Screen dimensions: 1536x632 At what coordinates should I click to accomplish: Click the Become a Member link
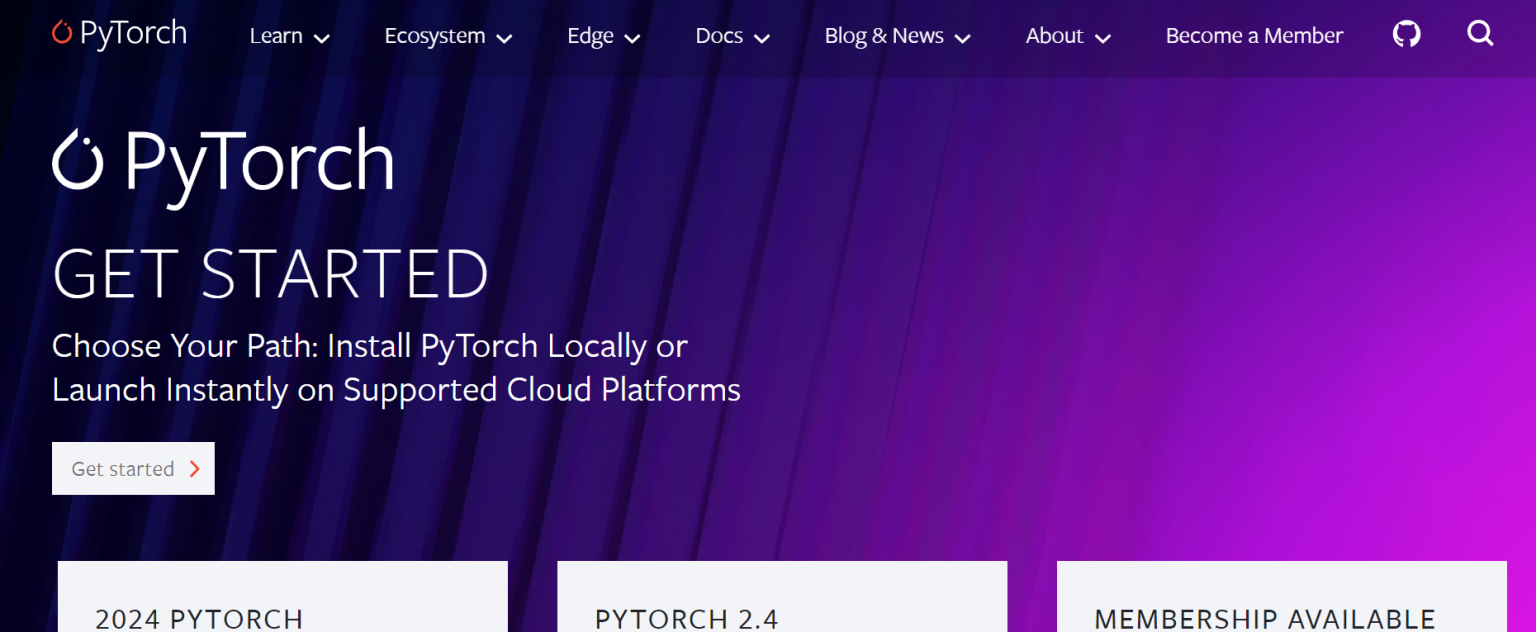pyautogui.click(x=1254, y=36)
